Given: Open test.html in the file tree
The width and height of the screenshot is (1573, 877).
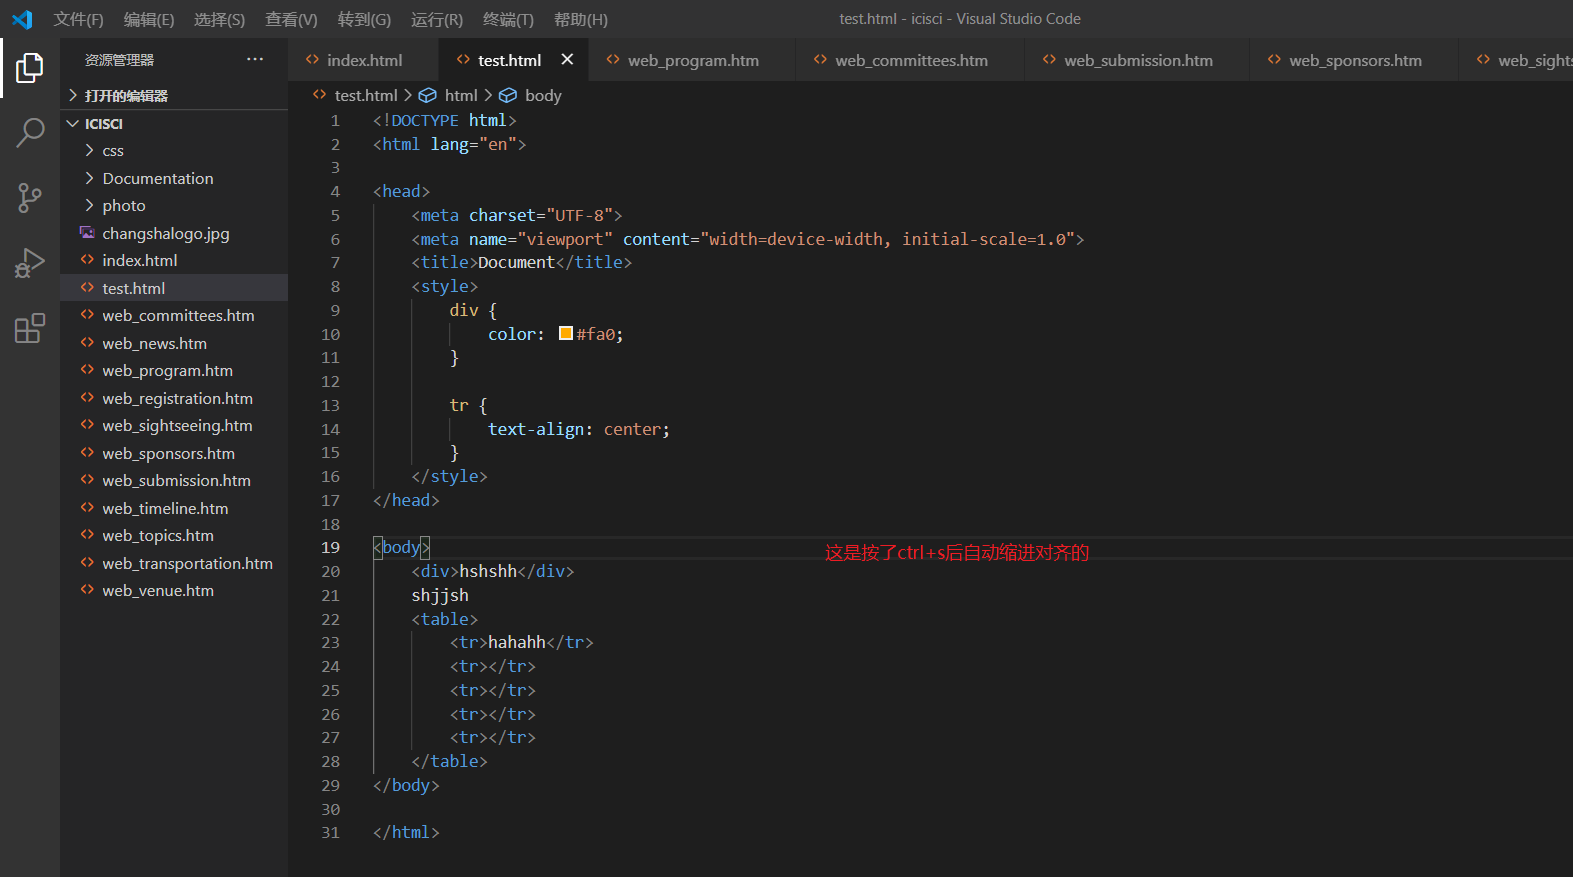Looking at the screenshot, I should (174, 288).
